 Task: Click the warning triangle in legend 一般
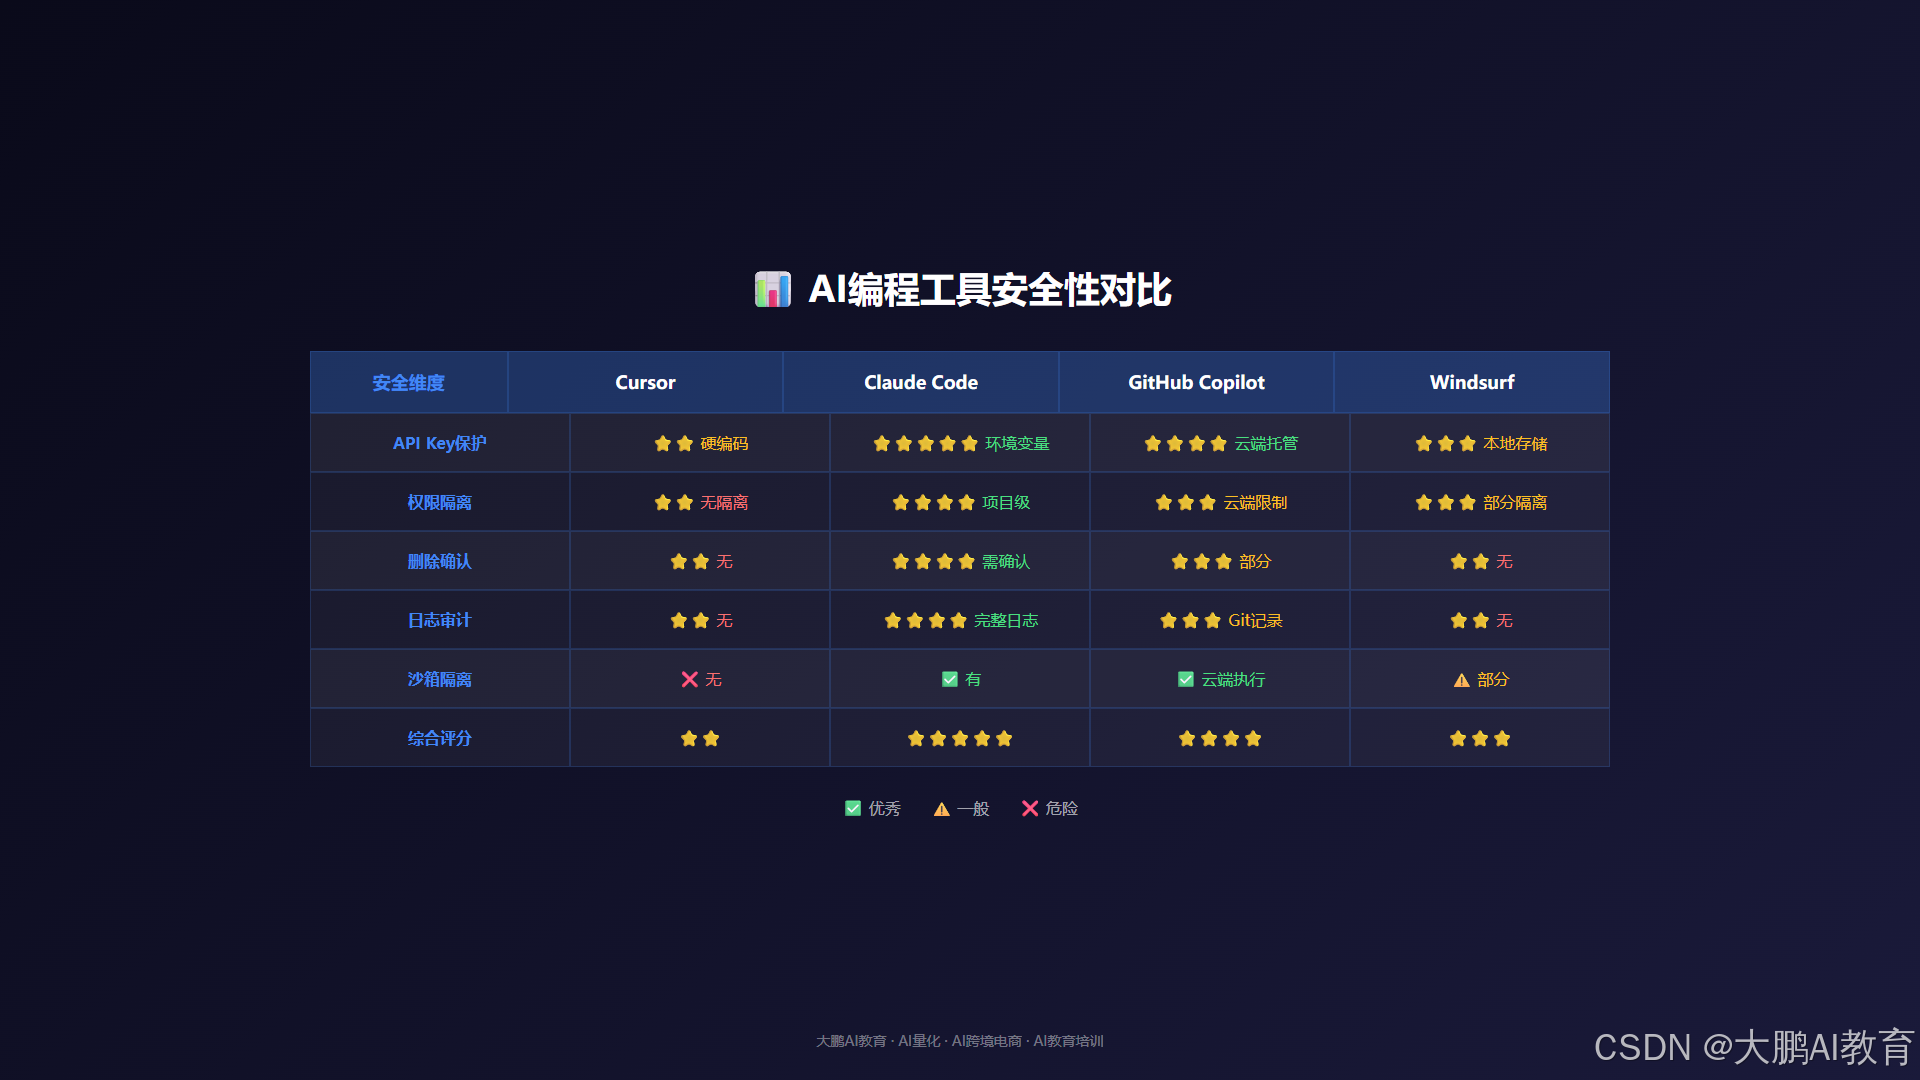942,809
